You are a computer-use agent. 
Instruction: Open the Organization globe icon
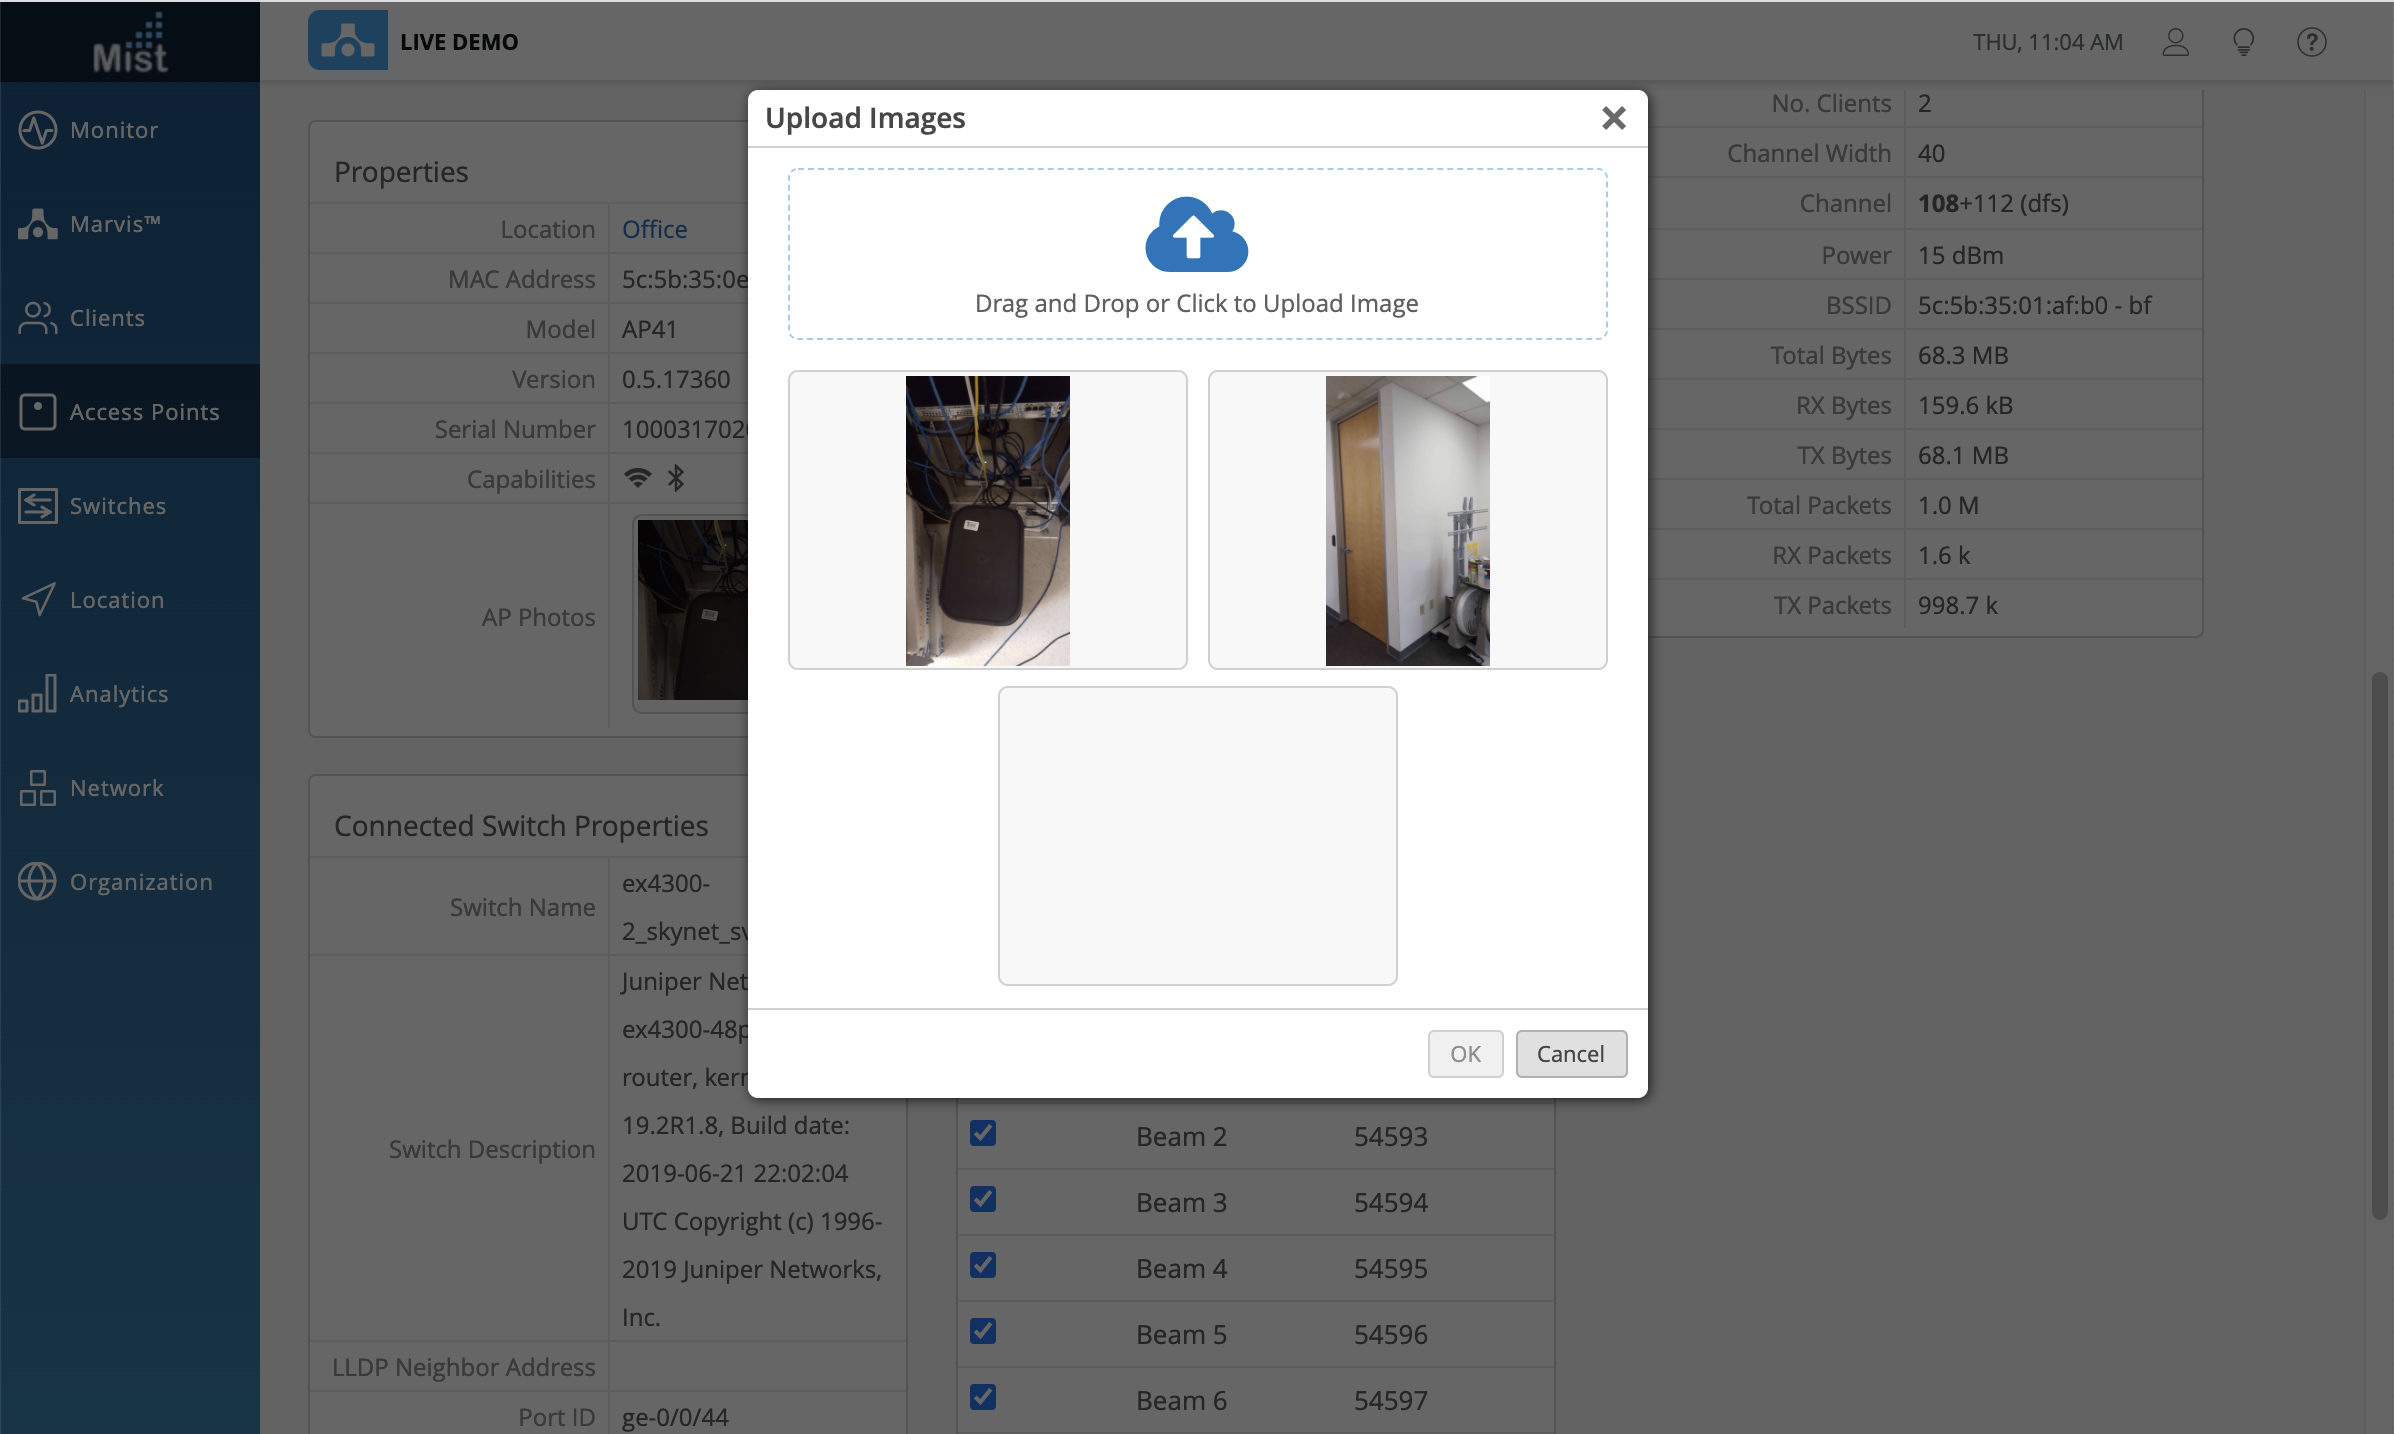pyautogui.click(x=38, y=882)
